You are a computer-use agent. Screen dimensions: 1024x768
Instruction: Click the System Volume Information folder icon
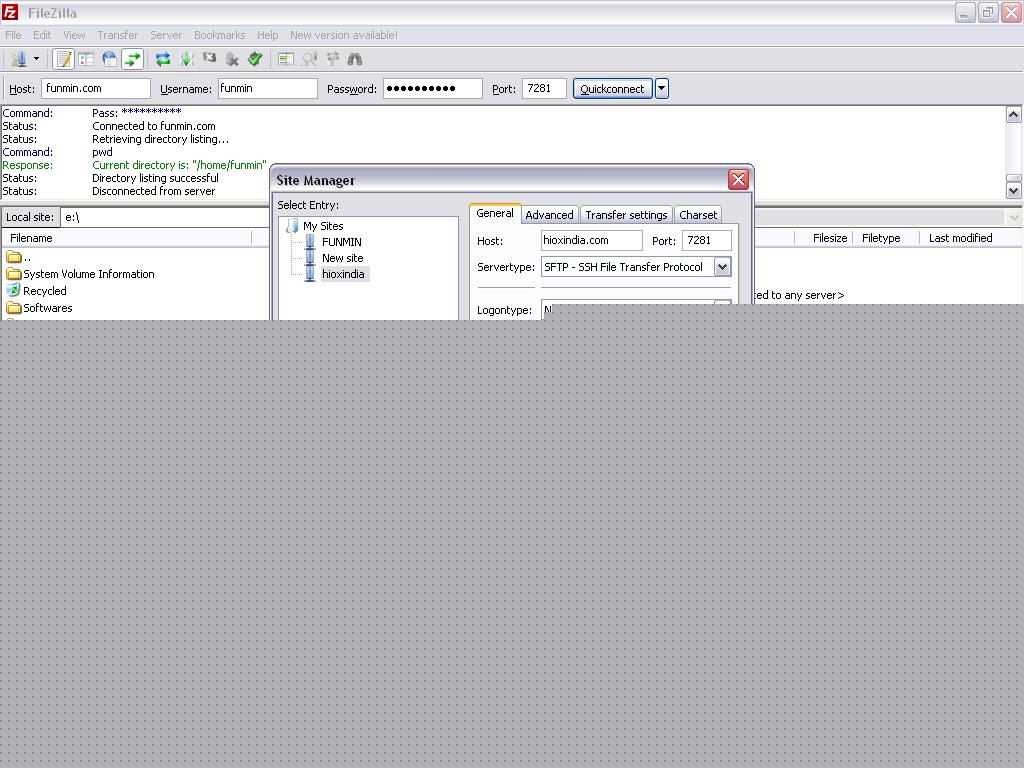[x=14, y=274]
